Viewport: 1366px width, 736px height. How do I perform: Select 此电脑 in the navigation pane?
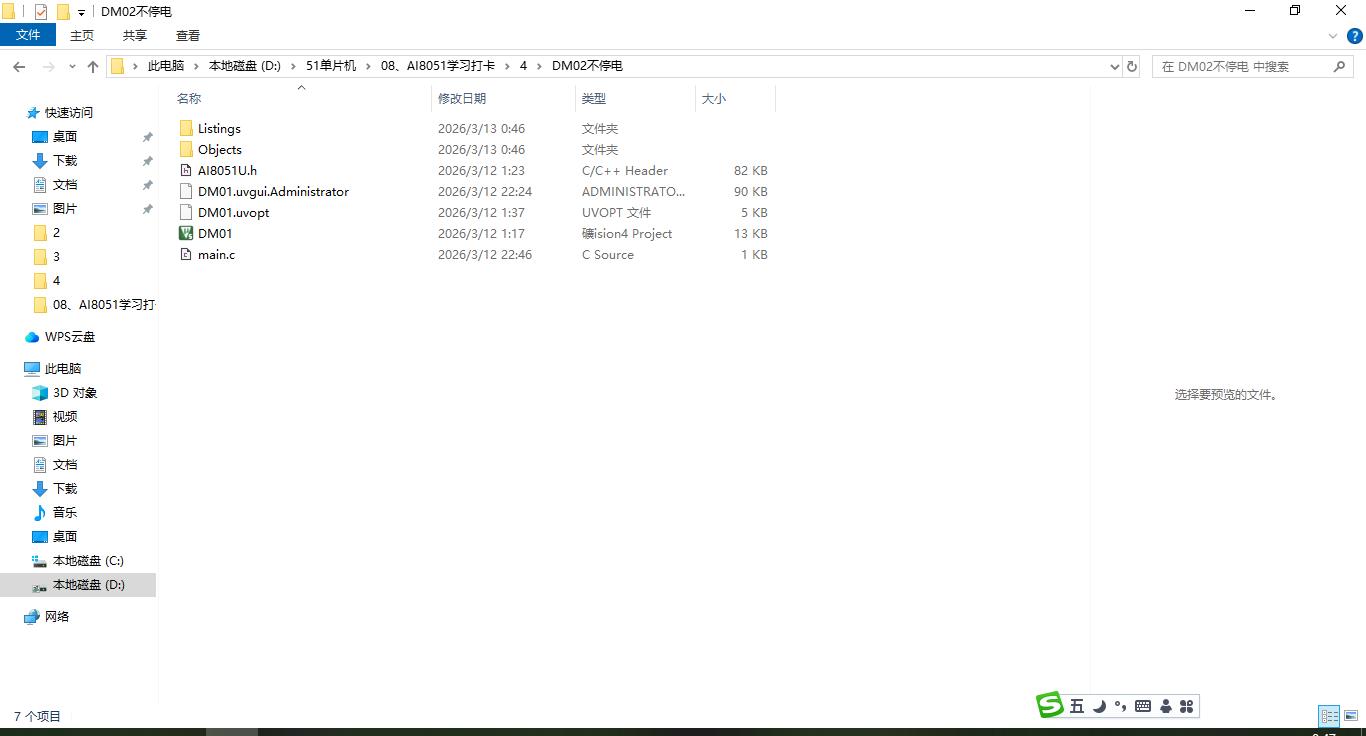[x=63, y=369]
